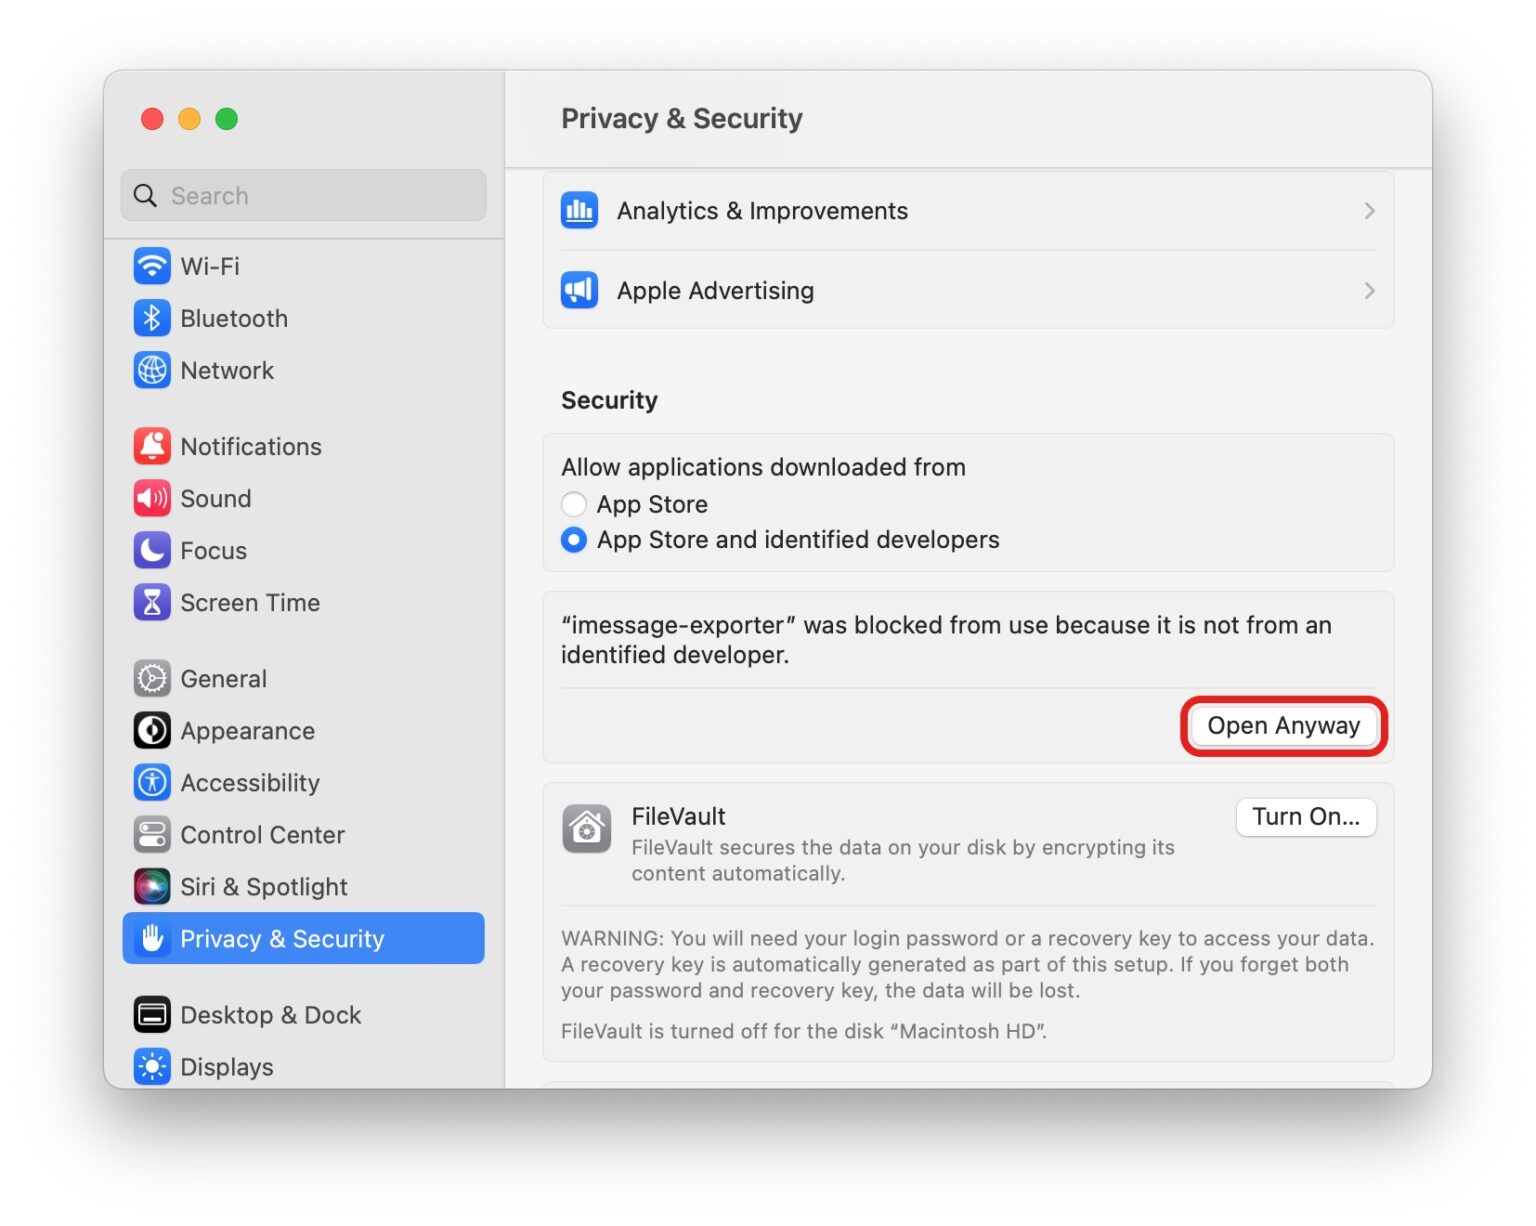
Task: Select App Store and identified developers option
Action: [574, 540]
